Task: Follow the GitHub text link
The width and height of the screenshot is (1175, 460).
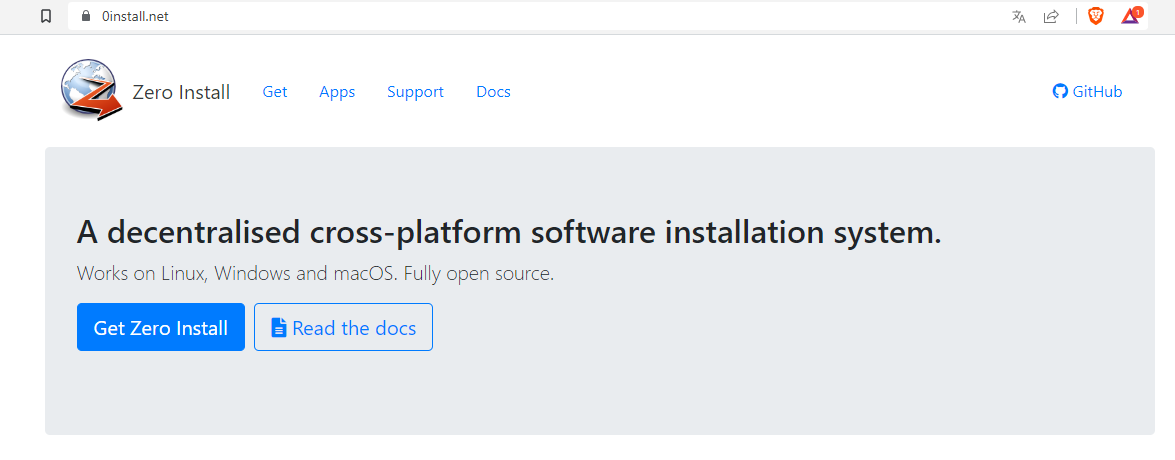Action: 1097,92
